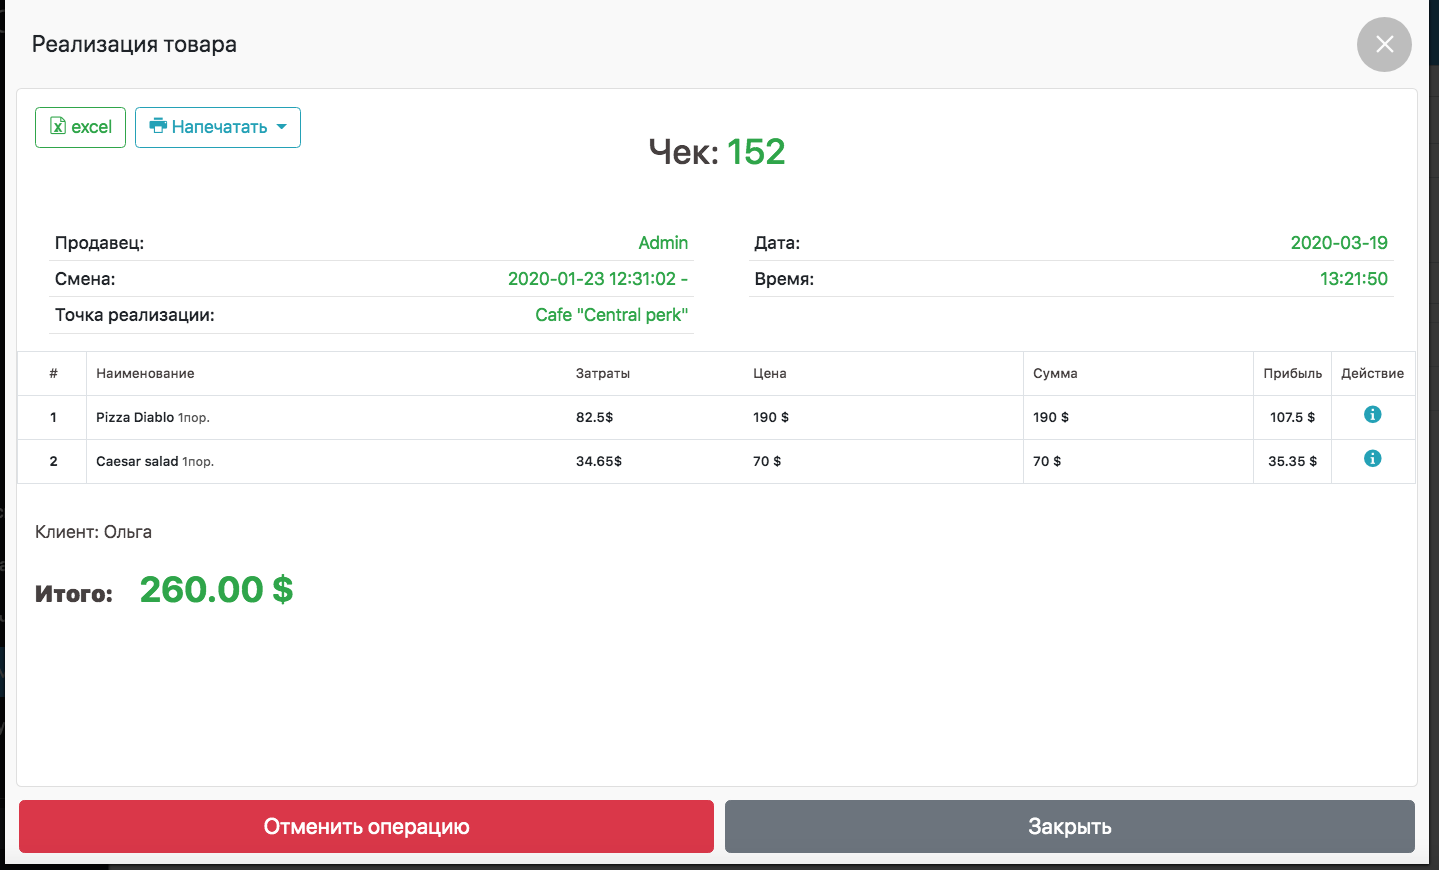Click the receipt number 152

pos(755,152)
